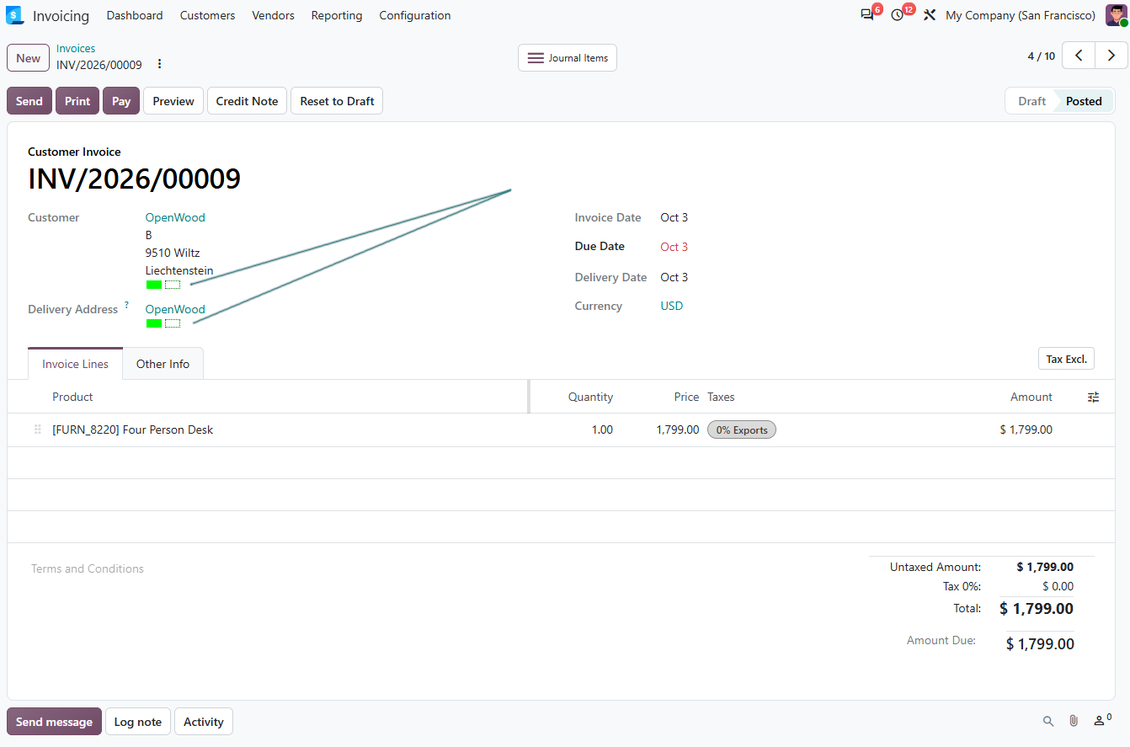Click the Amount Due value $ 1,799.00

[1039, 644]
